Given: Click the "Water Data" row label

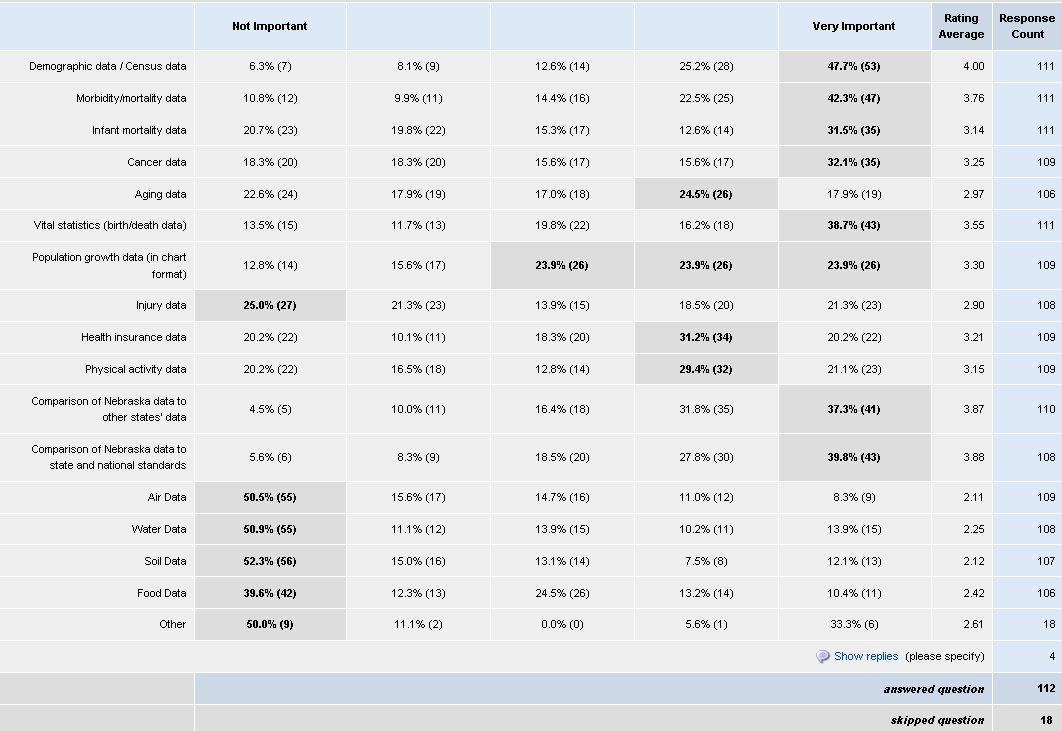Looking at the screenshot, I should click(x=158, y=529).
